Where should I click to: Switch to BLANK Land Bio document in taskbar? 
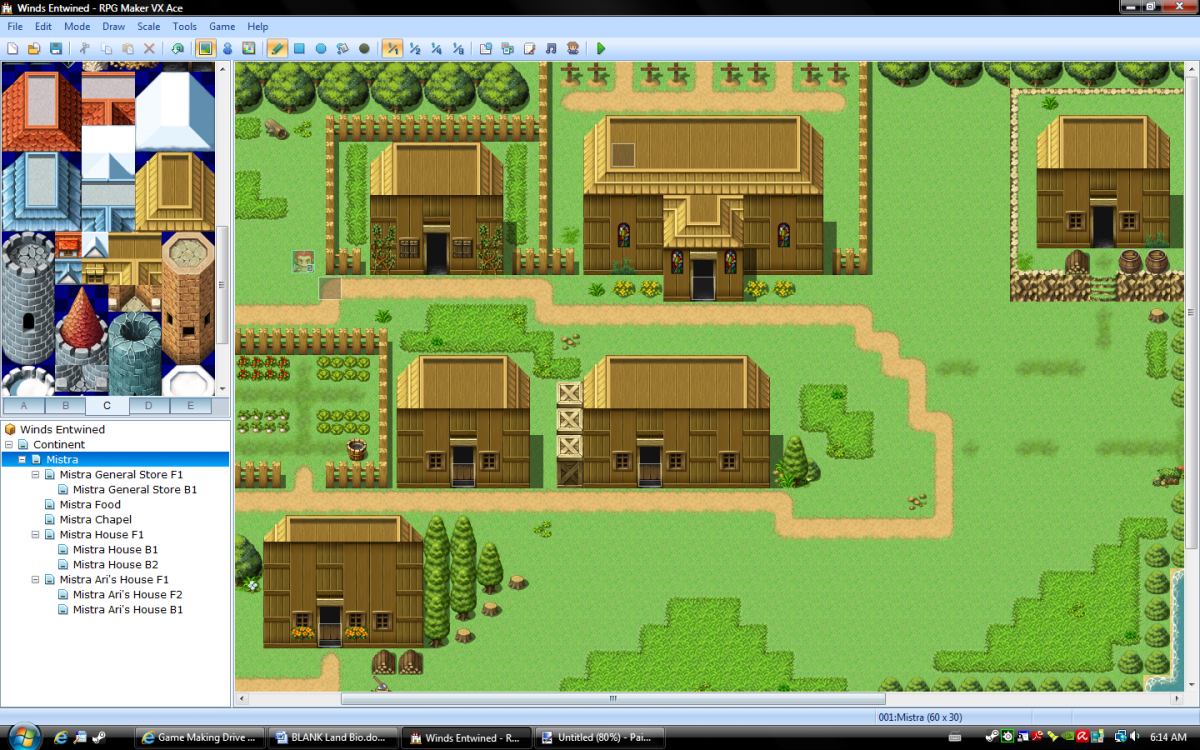coord(333,738)
